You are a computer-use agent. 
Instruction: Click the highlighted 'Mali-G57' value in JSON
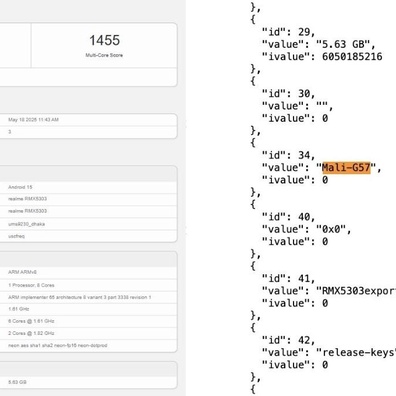[x=346, y=167]
